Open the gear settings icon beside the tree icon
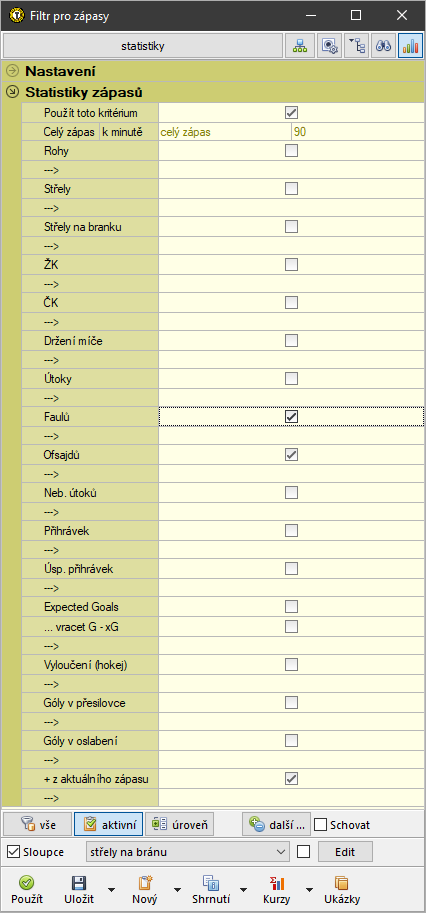The width and height of the screenshot is (426, 913). tap(329, 46)
